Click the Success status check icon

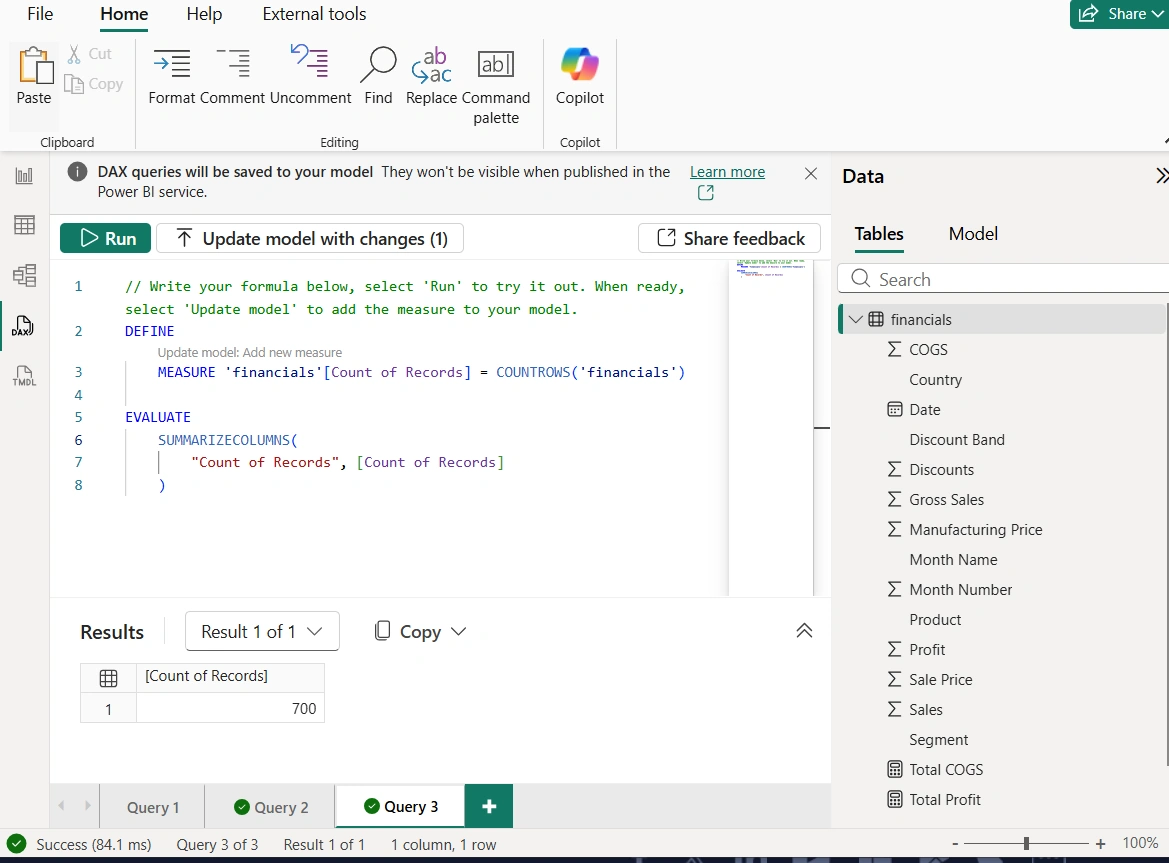pyautogui.click(x=16, y=844)
